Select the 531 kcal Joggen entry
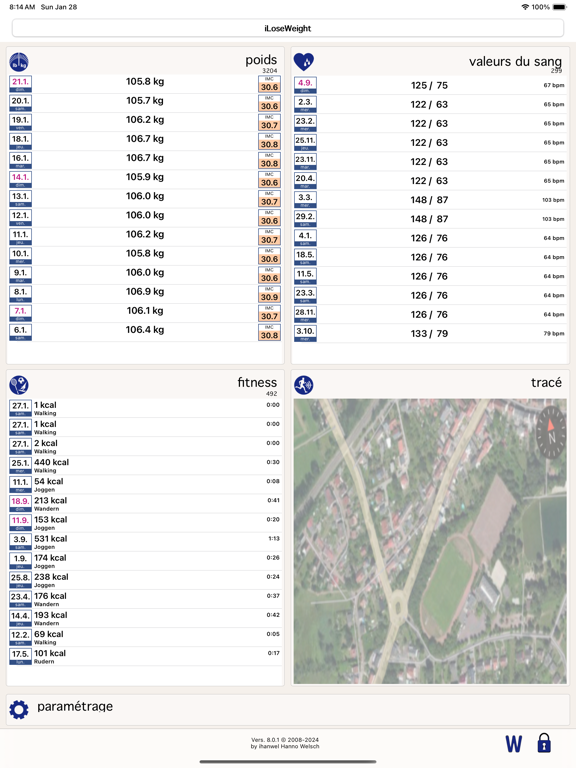The height and width of the screenshot is (768, 576). coord(145,542)
